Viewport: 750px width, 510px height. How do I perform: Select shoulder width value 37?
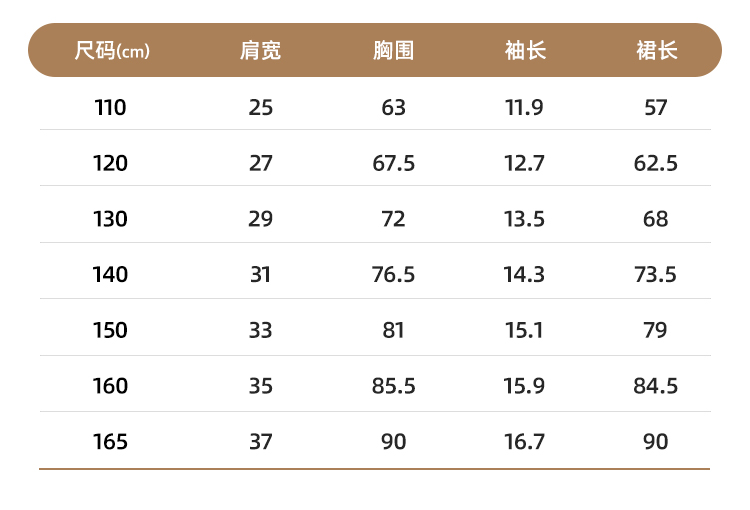(261, 441)
